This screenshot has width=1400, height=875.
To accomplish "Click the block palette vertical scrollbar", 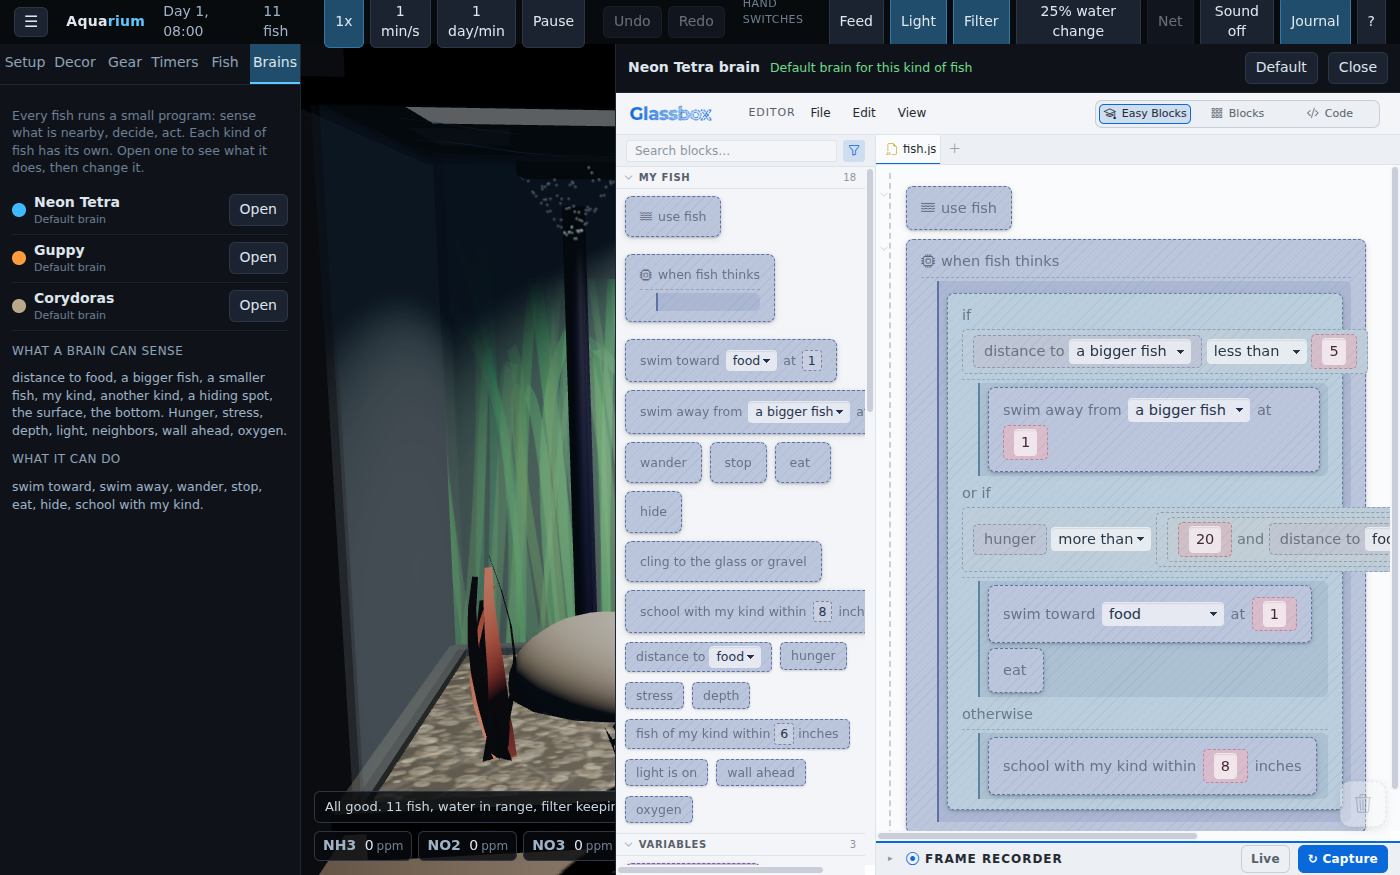I will pyautogui.click(x=870, y=290).
